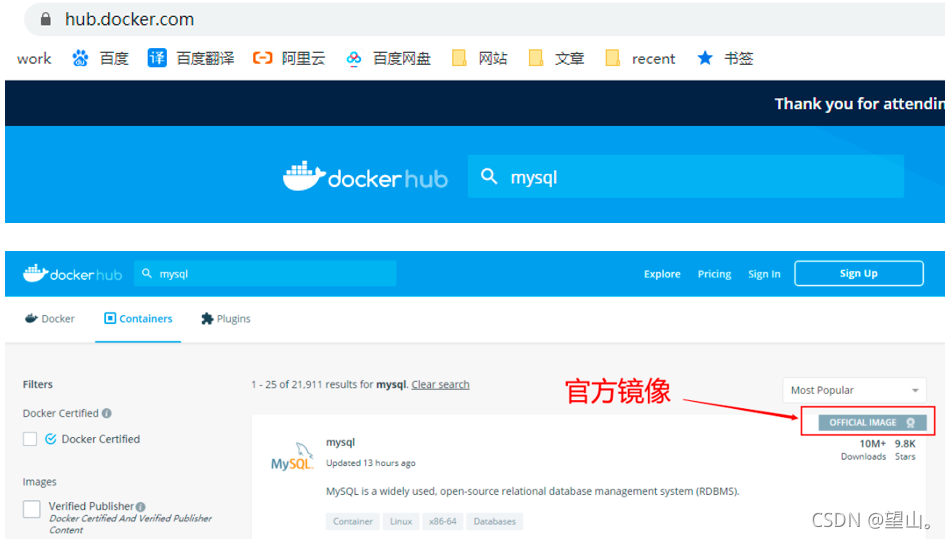Open the Baidu Translate bookmark icon
945x539 pixels.
click(157, 58)
